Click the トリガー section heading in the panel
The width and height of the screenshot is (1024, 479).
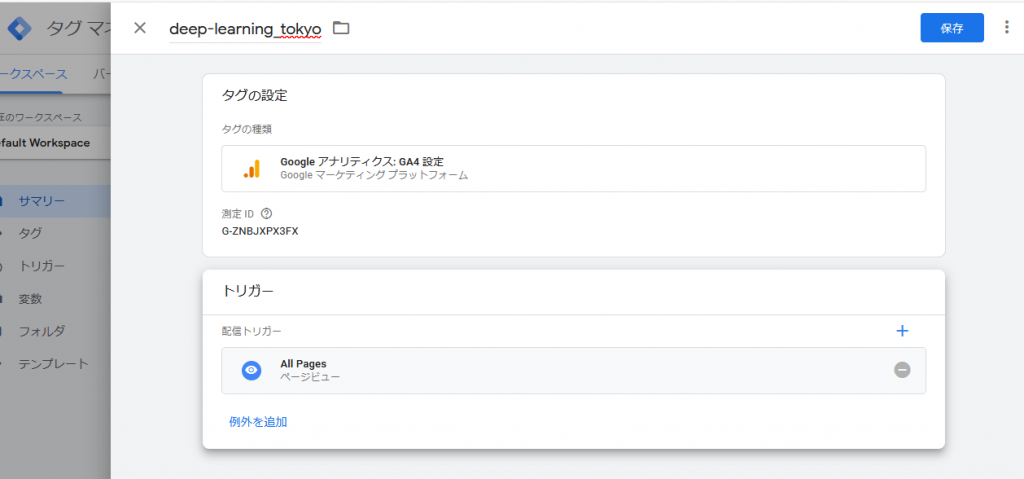click(x=248, y=291)
